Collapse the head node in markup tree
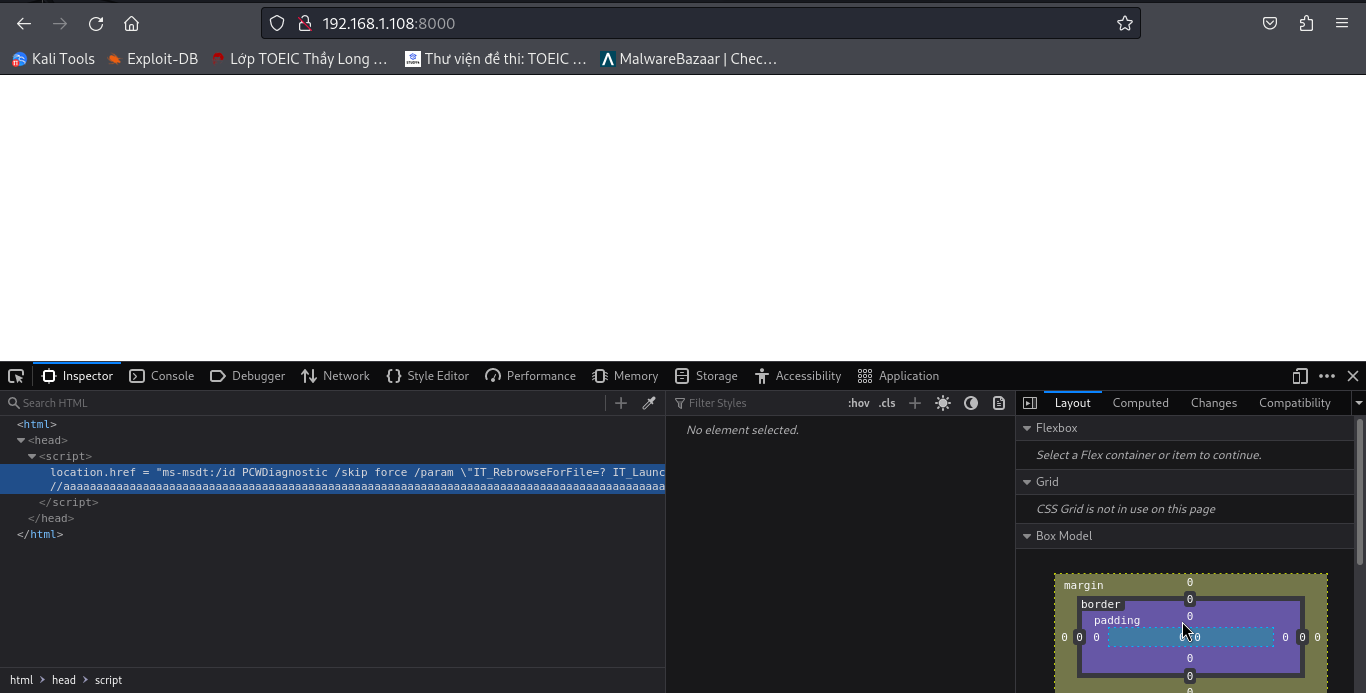Viewport: 1366px width, 693px height. [x=21, y=440]
